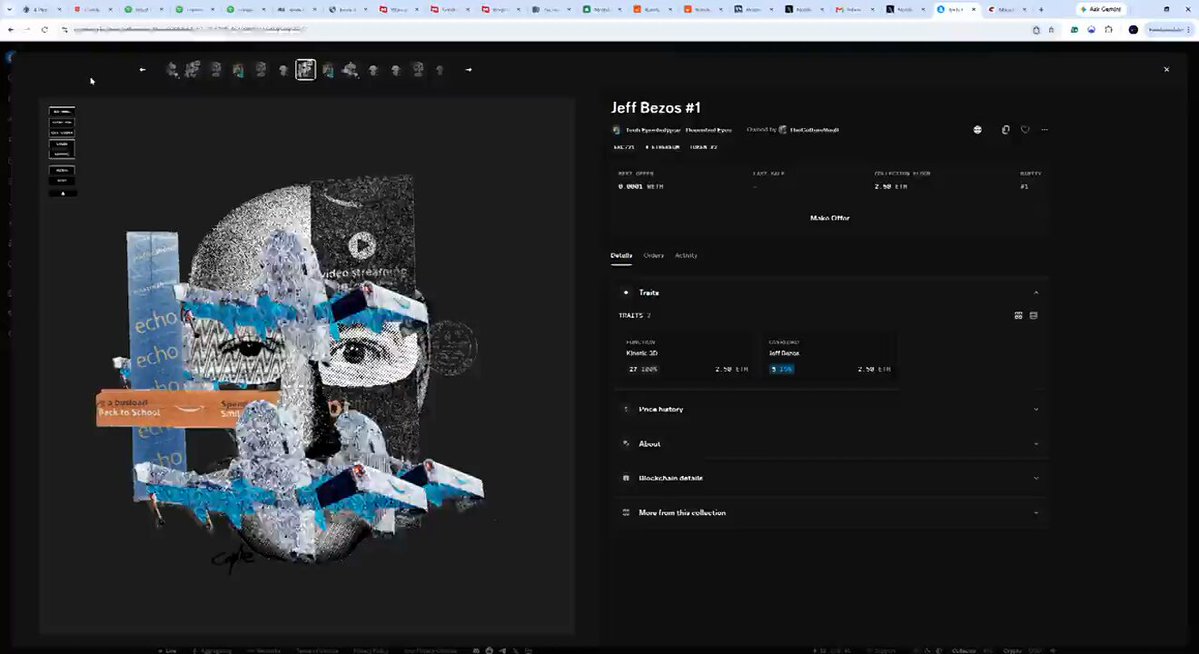Open the Jeff Bezos trait card
Screen dimensions: 1199x654
point(829,356)
